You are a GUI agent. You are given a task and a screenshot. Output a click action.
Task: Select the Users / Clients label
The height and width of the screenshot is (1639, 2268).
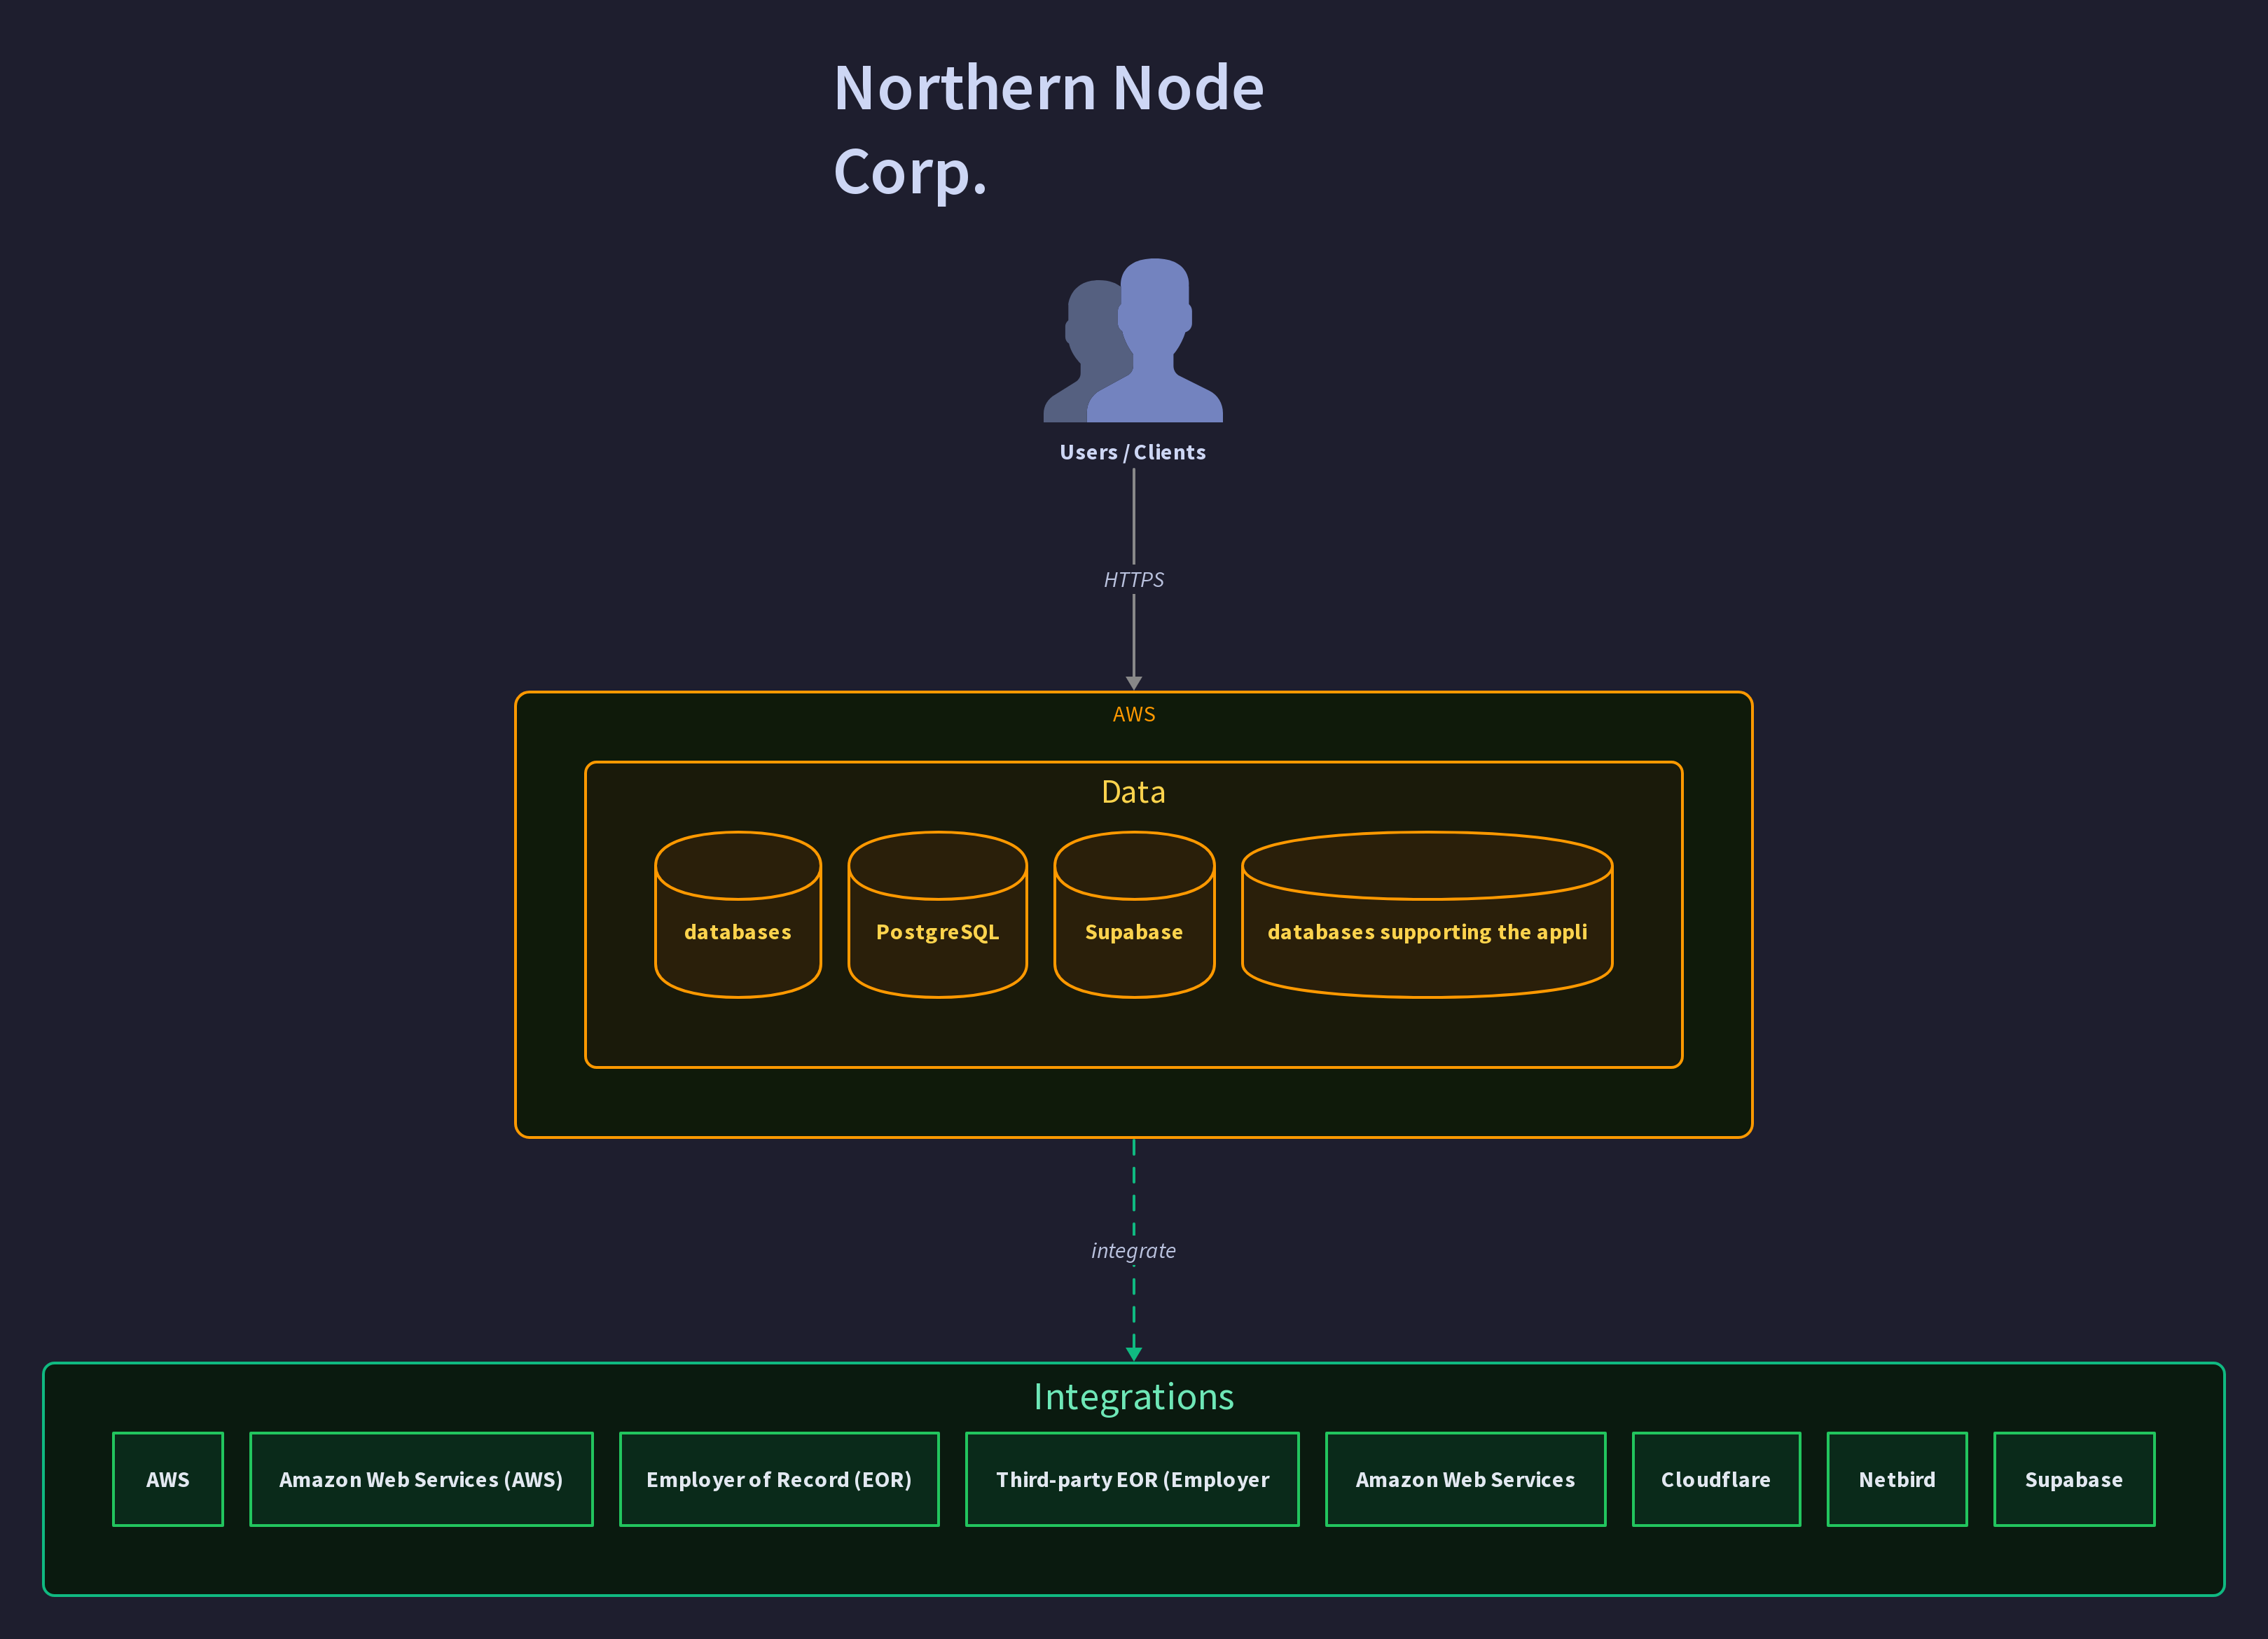[1133, 452]
